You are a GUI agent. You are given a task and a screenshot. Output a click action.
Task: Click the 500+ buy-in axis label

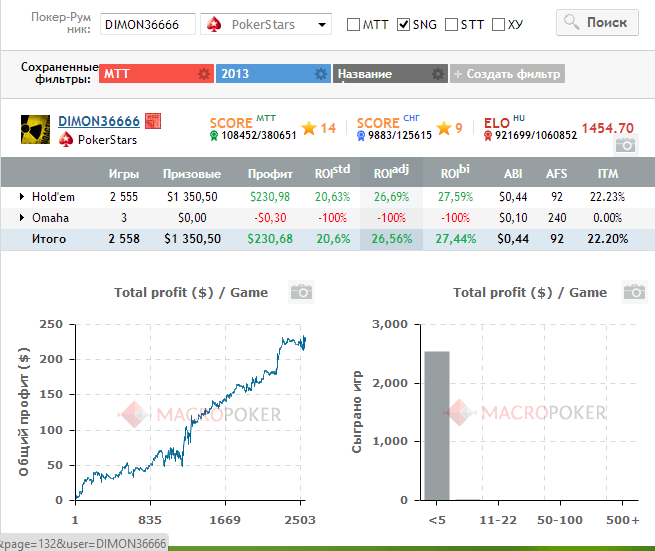pyautogui.click(x=623, y=520)
